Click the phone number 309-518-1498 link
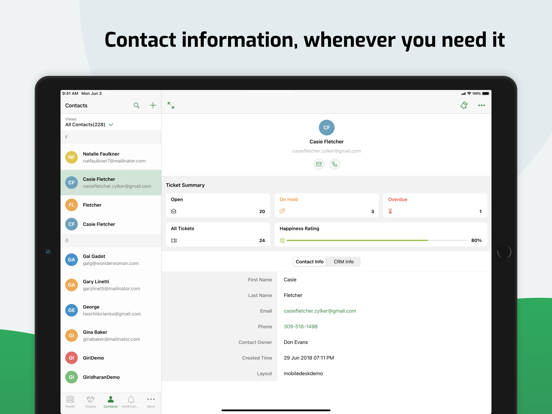 coord(301,327)
